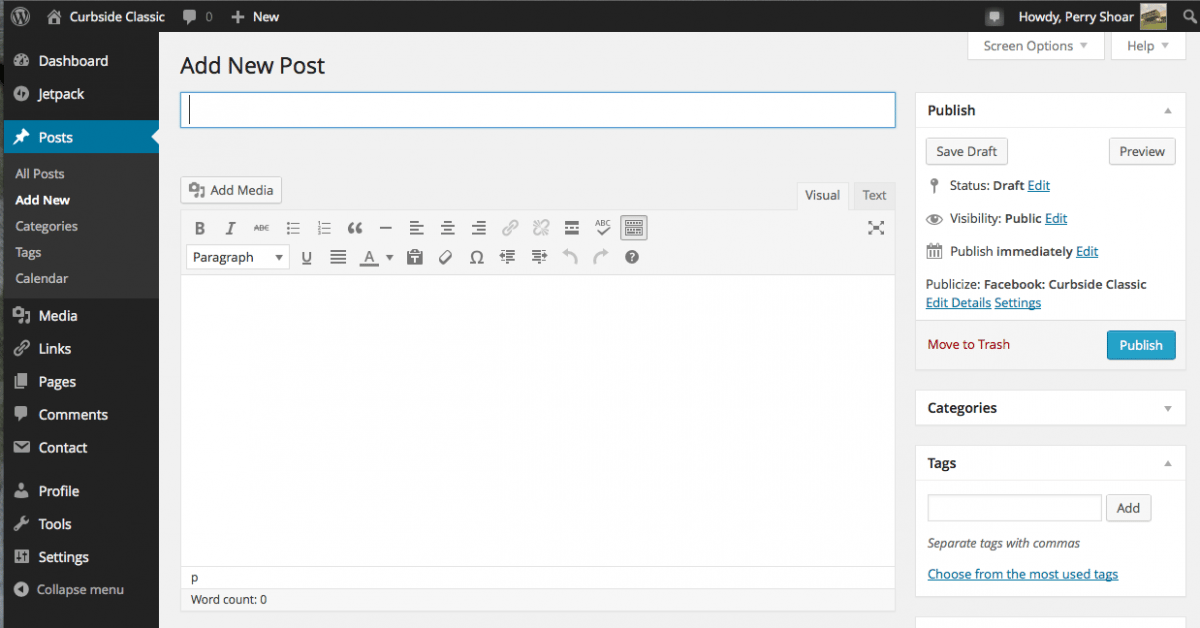Paste as plain text
1200x628 pixels.
(x=414, y=257)
